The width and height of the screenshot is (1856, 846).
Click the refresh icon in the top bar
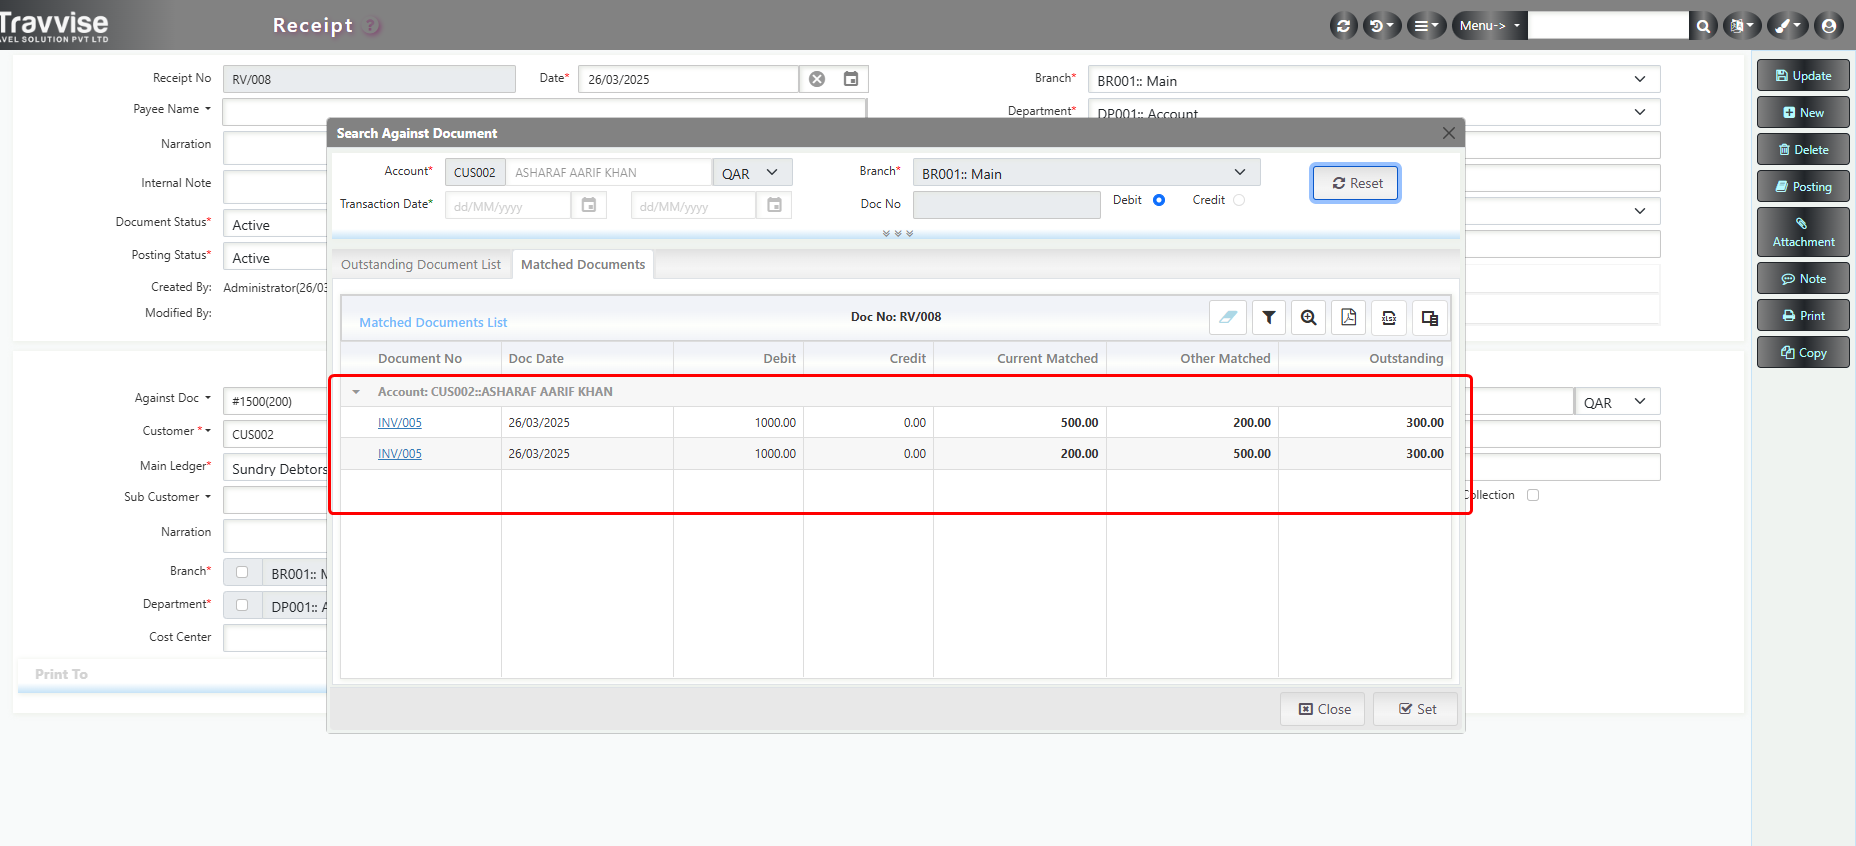pyautogui.click(x=1343, y=26)
